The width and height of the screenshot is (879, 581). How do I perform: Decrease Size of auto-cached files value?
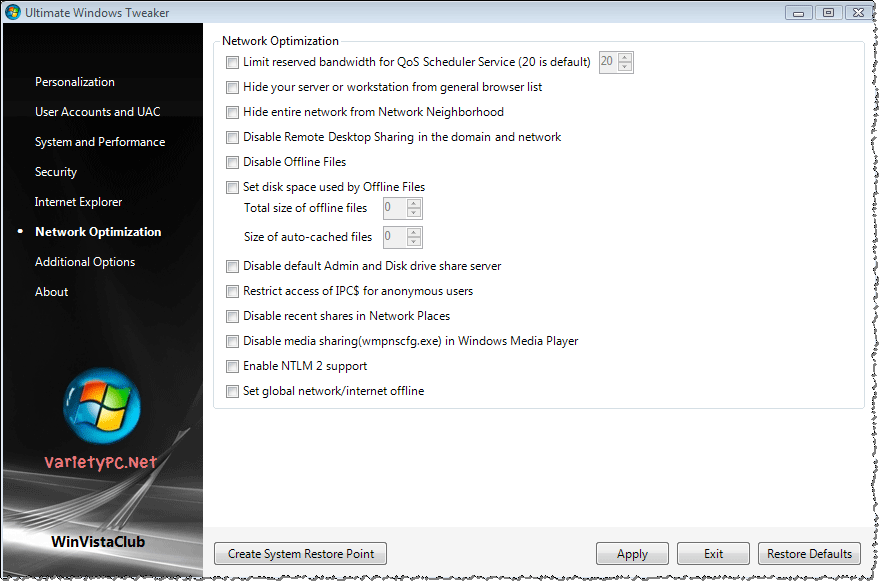point(414,242)
